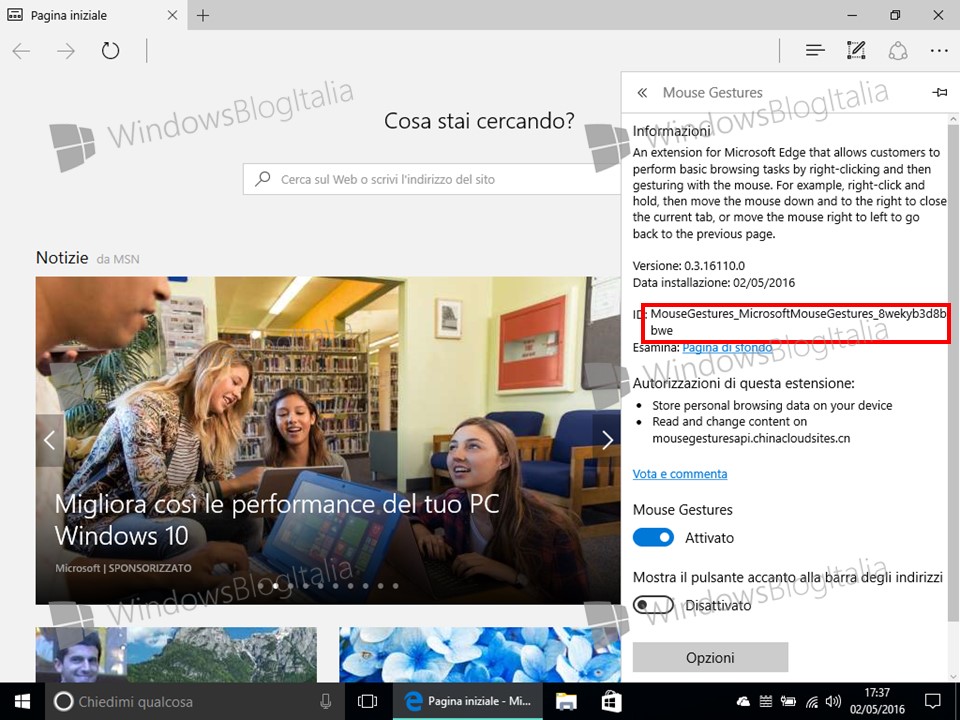Open a new tab with the plus button
The image size is (960, 720).
point(203,15)
